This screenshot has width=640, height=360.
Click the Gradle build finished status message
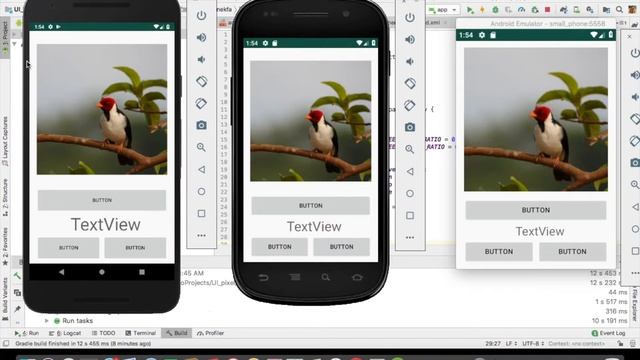83,344
